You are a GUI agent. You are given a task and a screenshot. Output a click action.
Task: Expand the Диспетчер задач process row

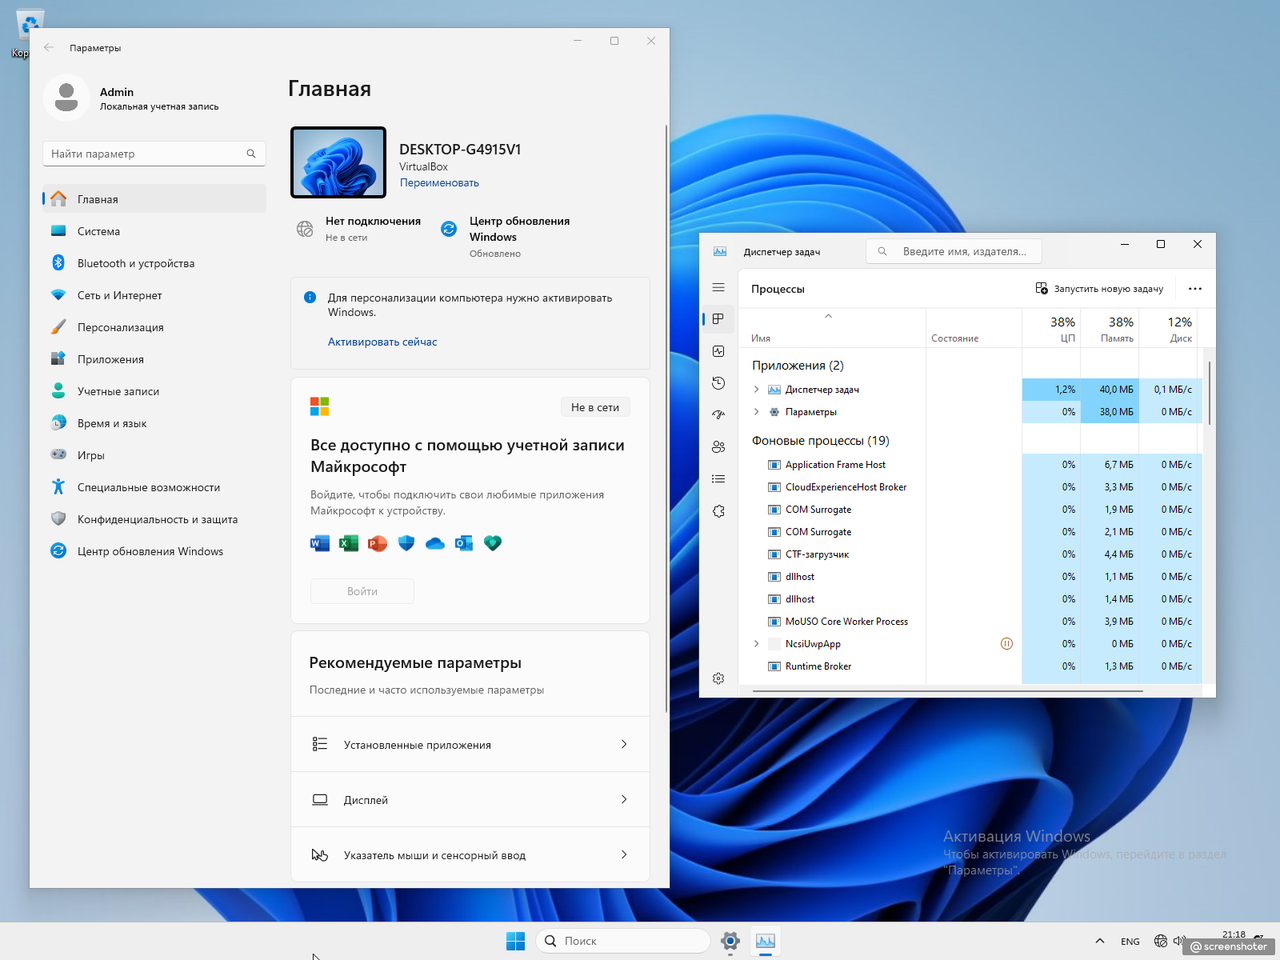pos(756,389)
